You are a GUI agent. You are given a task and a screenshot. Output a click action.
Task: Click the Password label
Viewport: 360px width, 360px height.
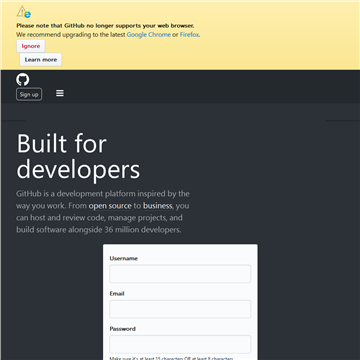pyautogui.click(x=123, y=329)
